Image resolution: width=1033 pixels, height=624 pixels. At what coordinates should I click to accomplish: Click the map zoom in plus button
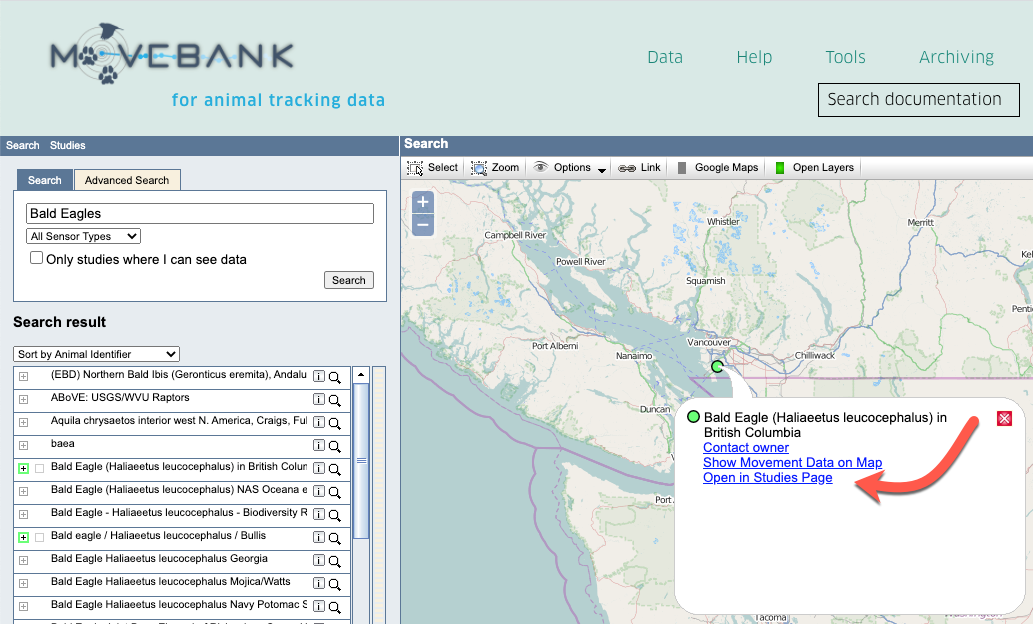(x=423, y=202)
